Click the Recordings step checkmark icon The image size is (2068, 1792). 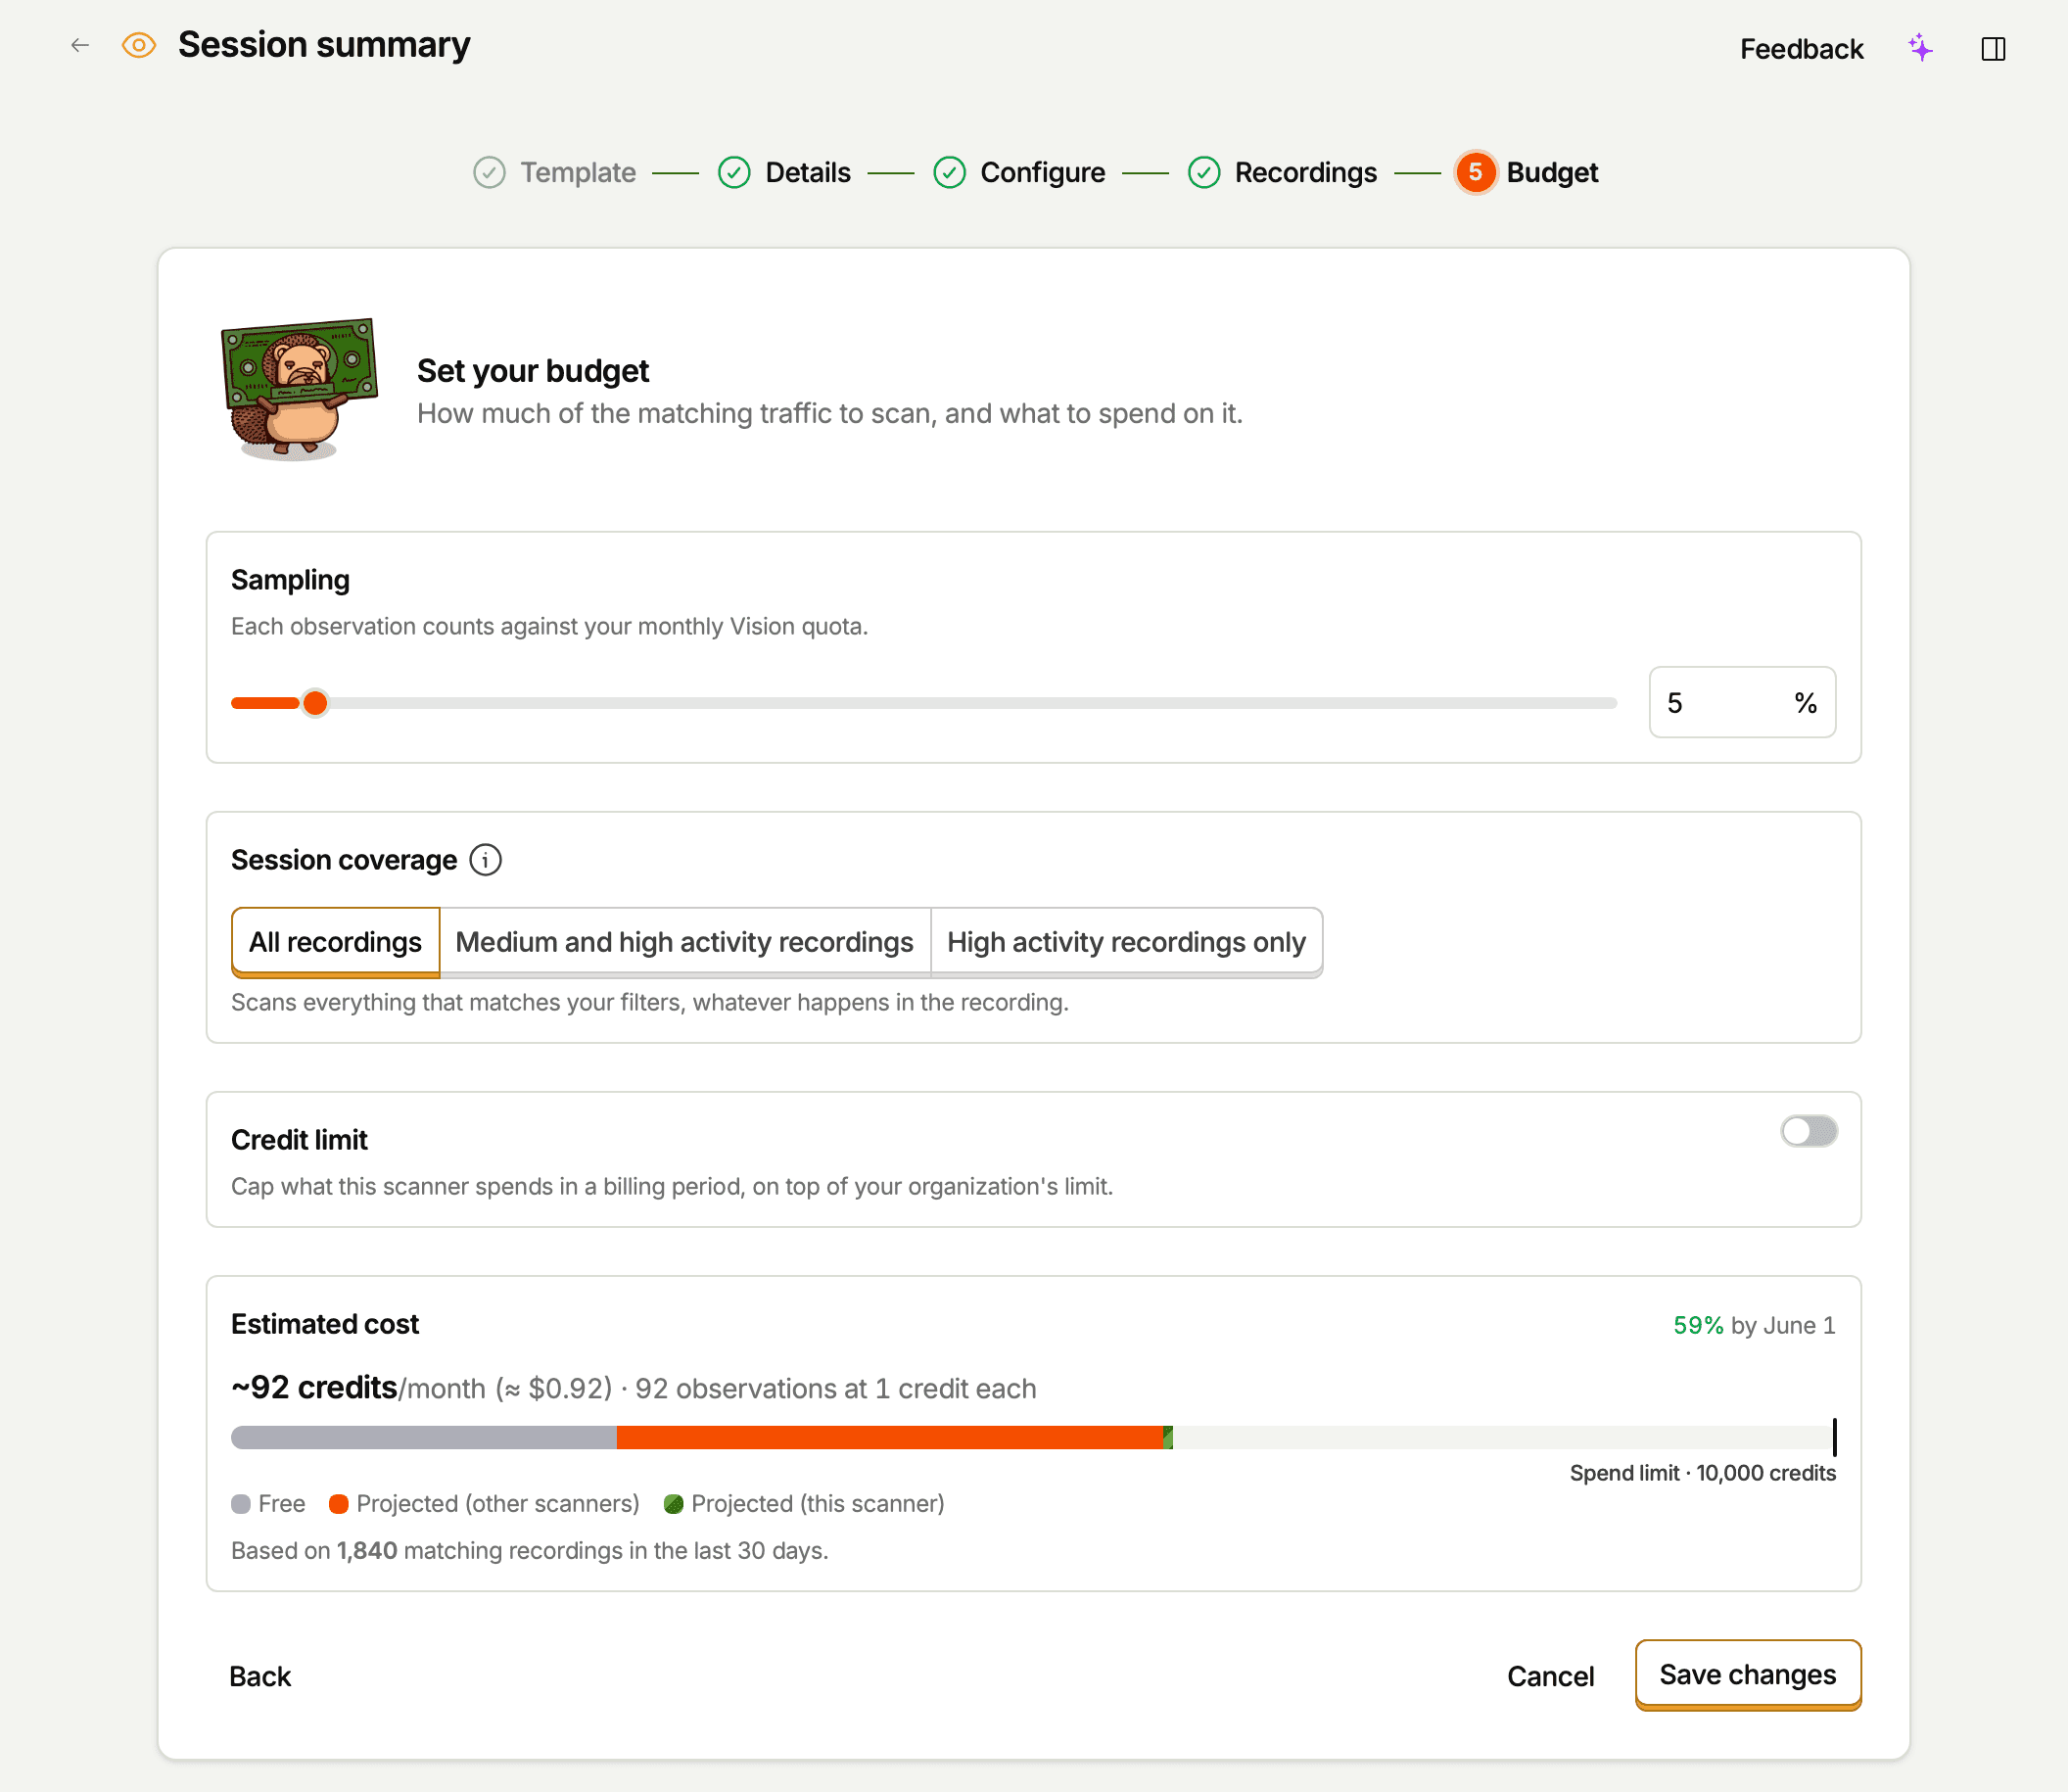coord(1204,172)
